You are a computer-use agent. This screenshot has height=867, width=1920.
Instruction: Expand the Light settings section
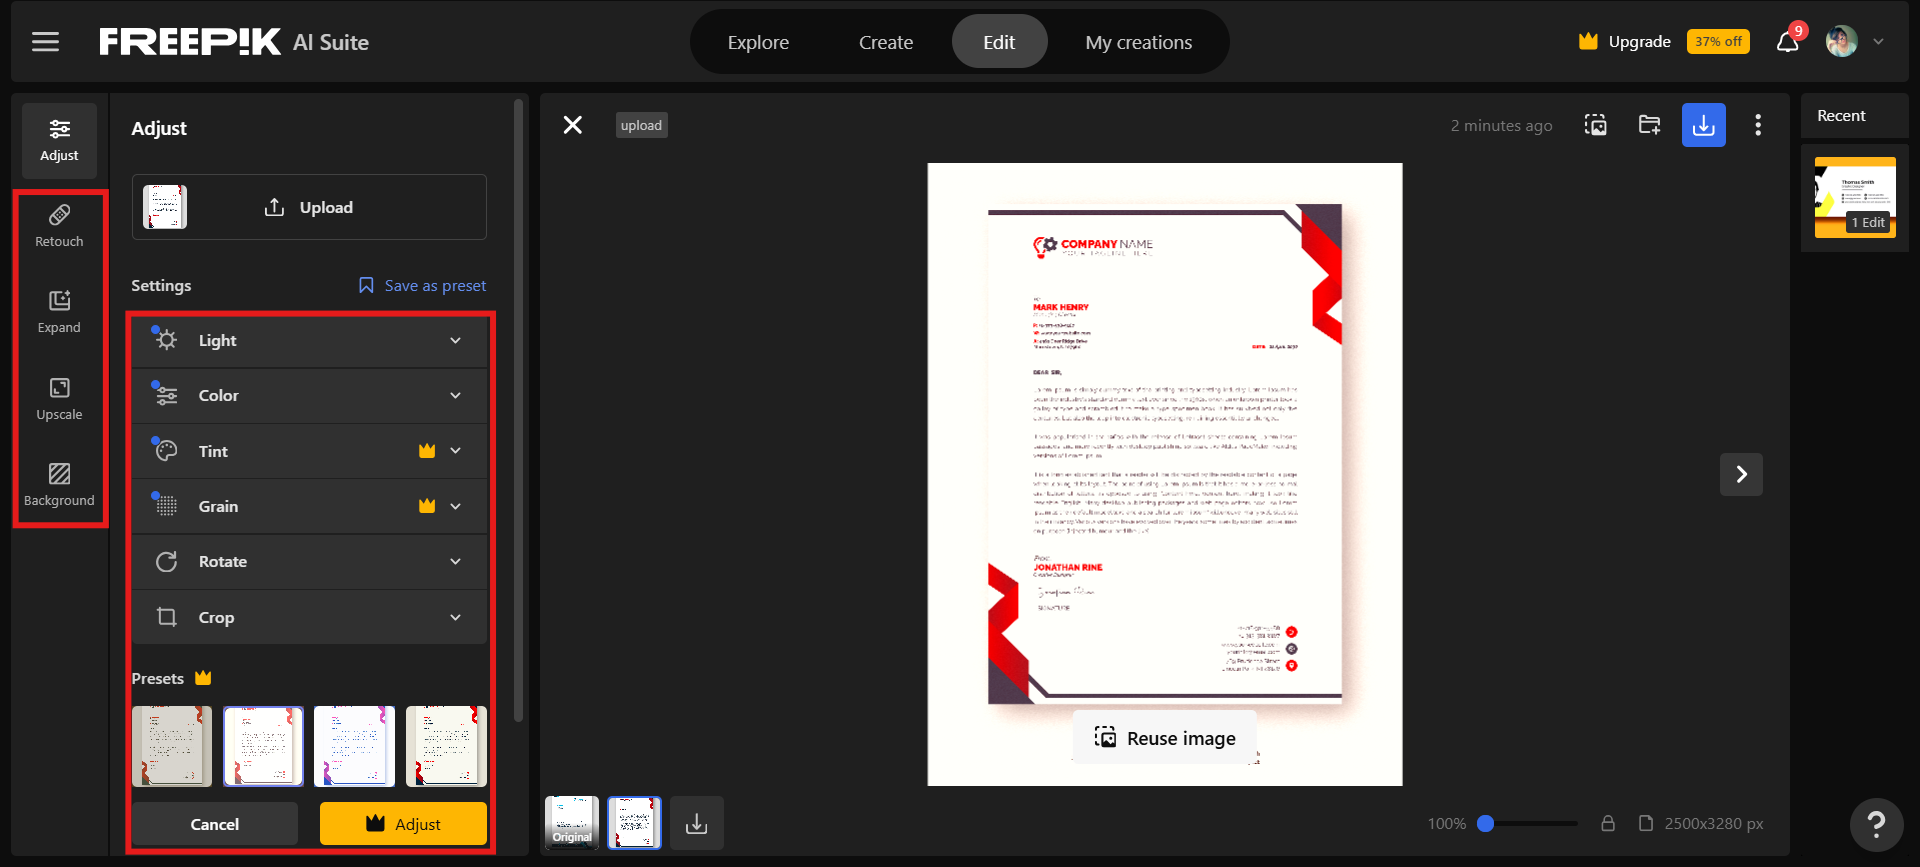(309, 341)
